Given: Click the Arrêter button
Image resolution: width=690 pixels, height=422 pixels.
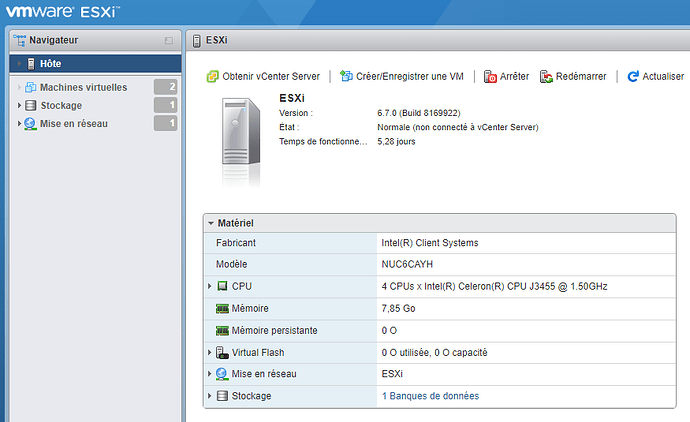Looking at the screenshot, I should pyautogui.click(x=506, y=77).
